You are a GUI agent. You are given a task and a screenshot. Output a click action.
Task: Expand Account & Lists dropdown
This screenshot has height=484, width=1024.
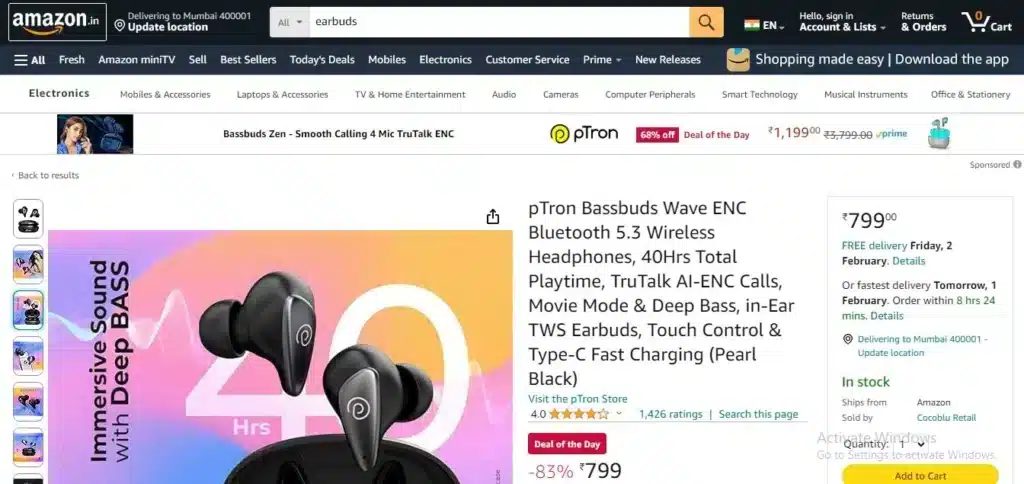click(x=842, y=22)
